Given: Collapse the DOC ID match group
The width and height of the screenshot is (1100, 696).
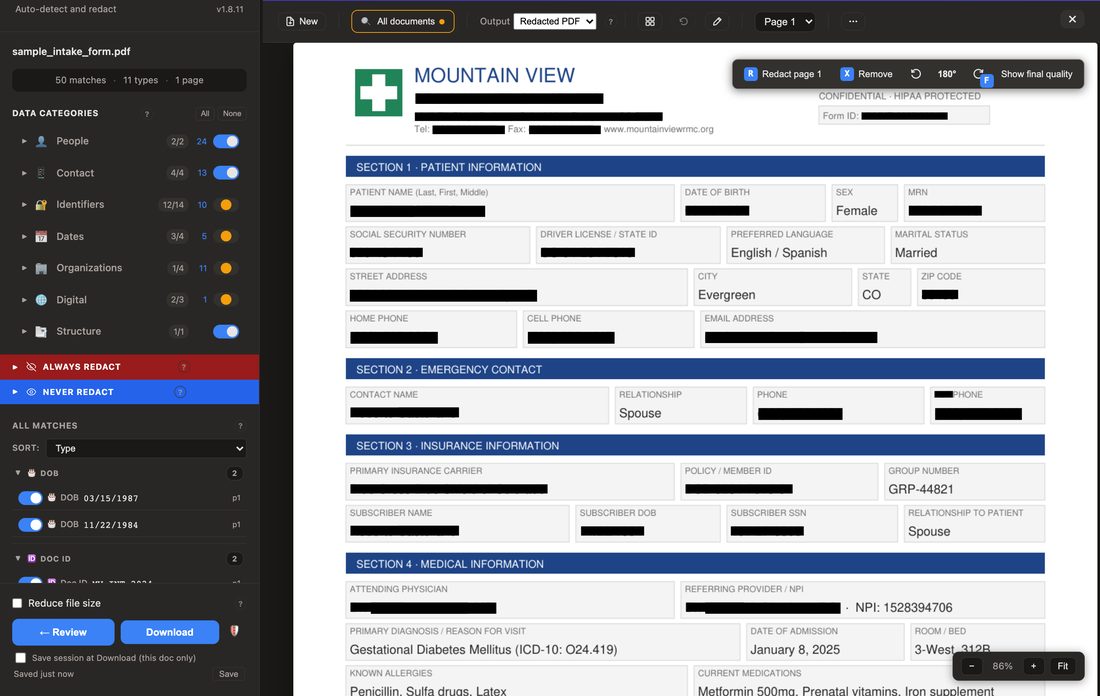Looking at the screenshot, I should [x=18, y=558].
